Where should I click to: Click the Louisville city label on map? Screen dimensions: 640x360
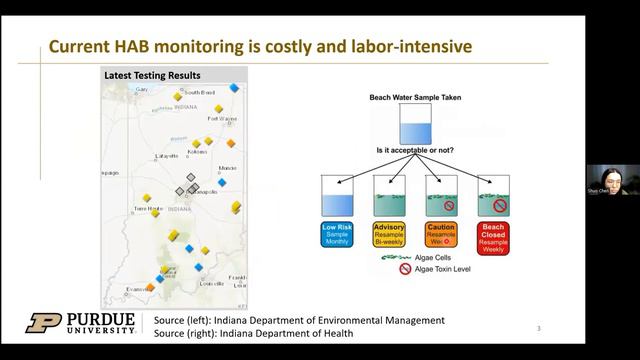click(212, 284)
